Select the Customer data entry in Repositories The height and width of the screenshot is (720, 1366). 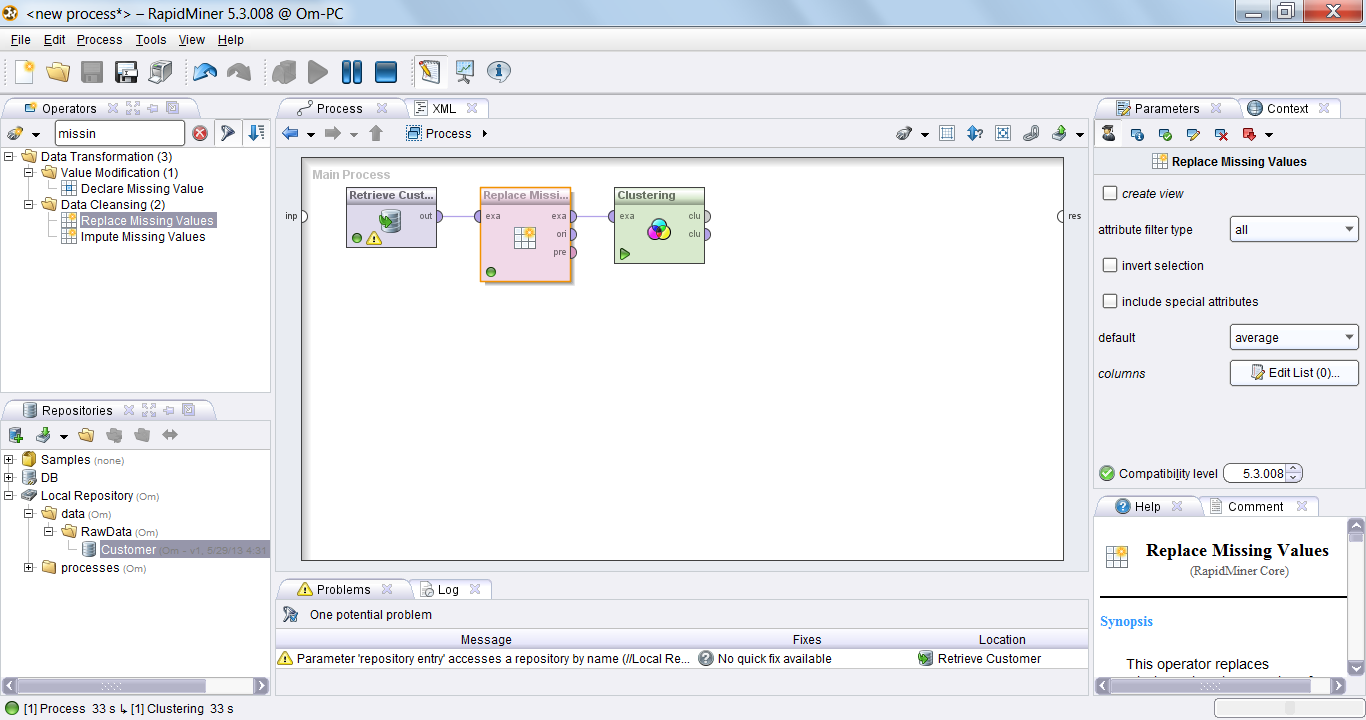click(128, 550)
